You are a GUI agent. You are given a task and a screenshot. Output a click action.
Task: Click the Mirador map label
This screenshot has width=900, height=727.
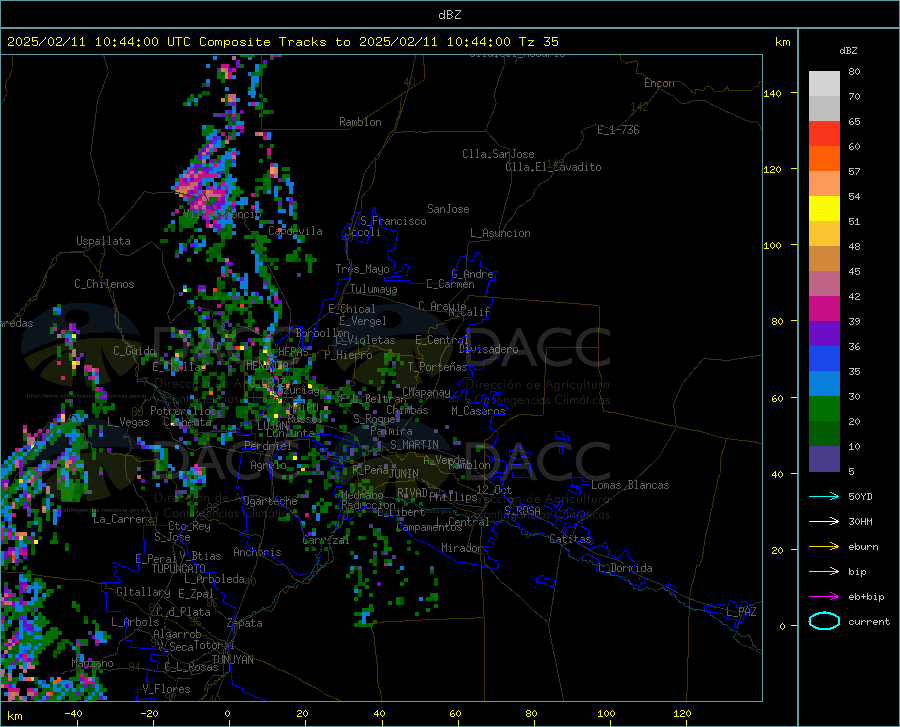462,548
